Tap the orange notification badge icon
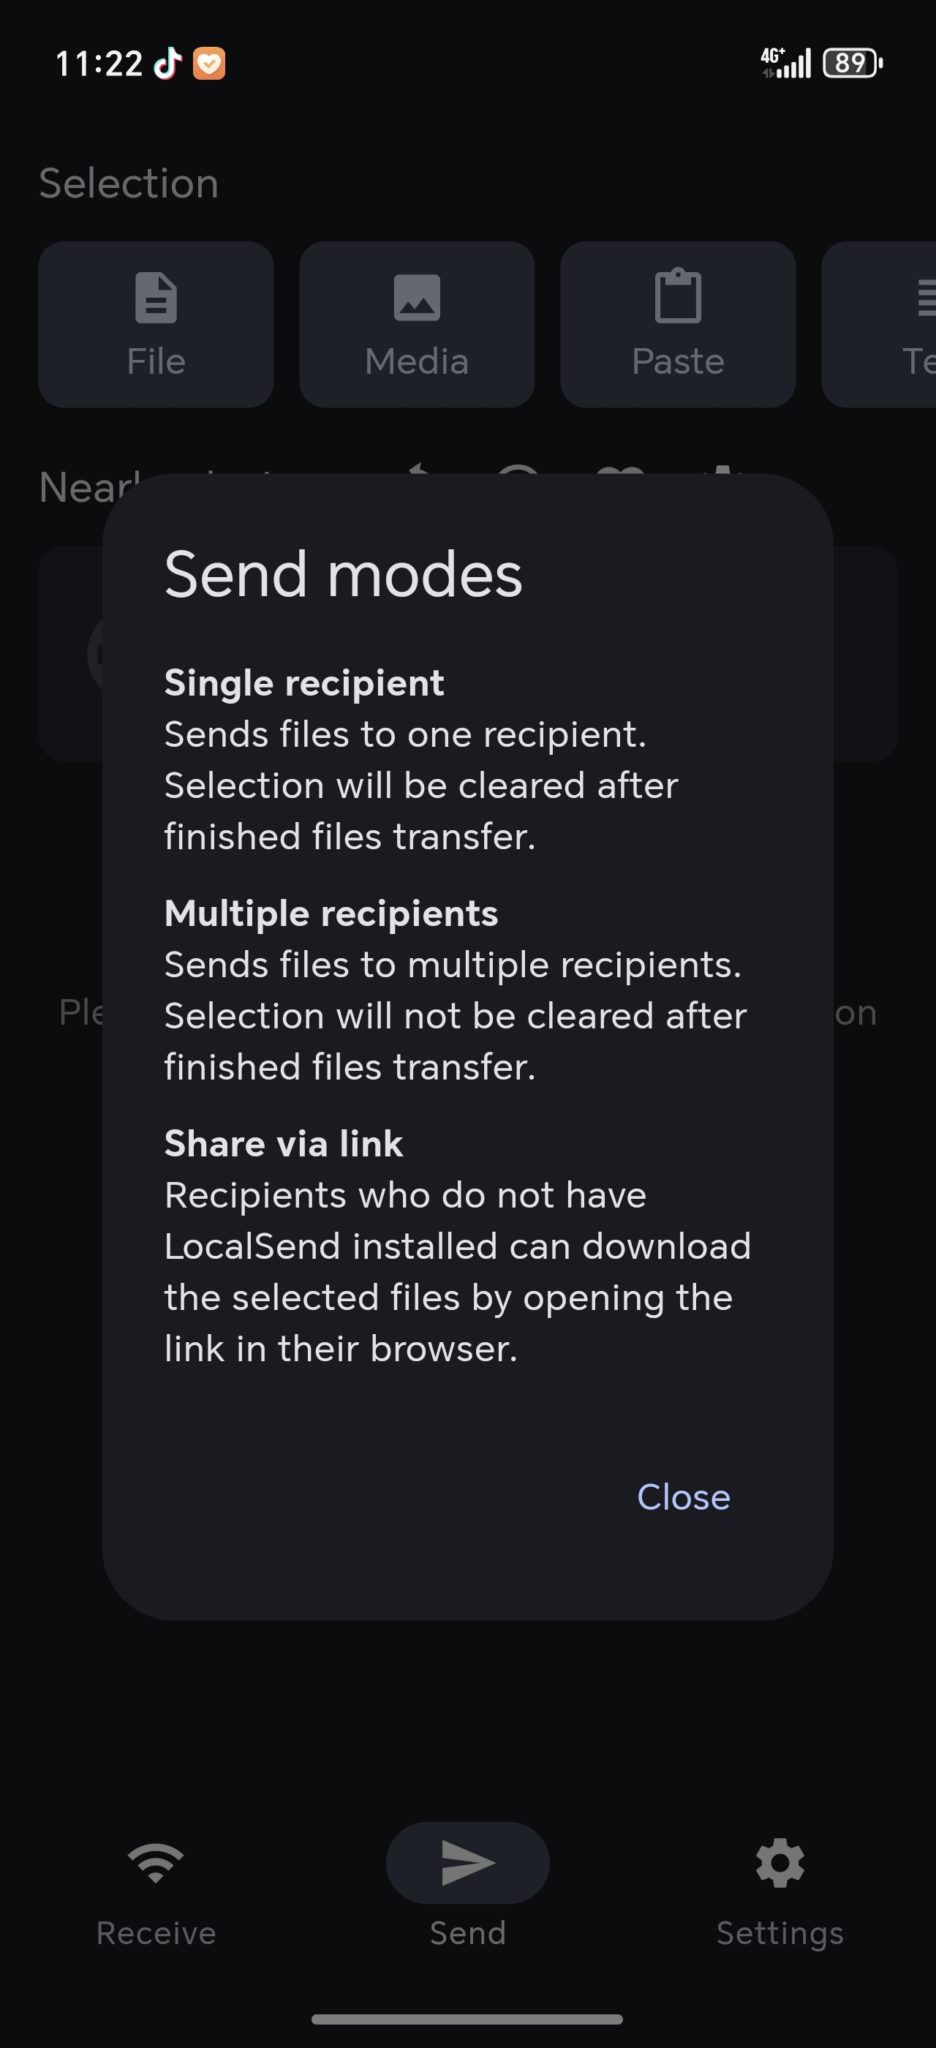This screenshot has height=2048, width=936. tap(209, 64)
